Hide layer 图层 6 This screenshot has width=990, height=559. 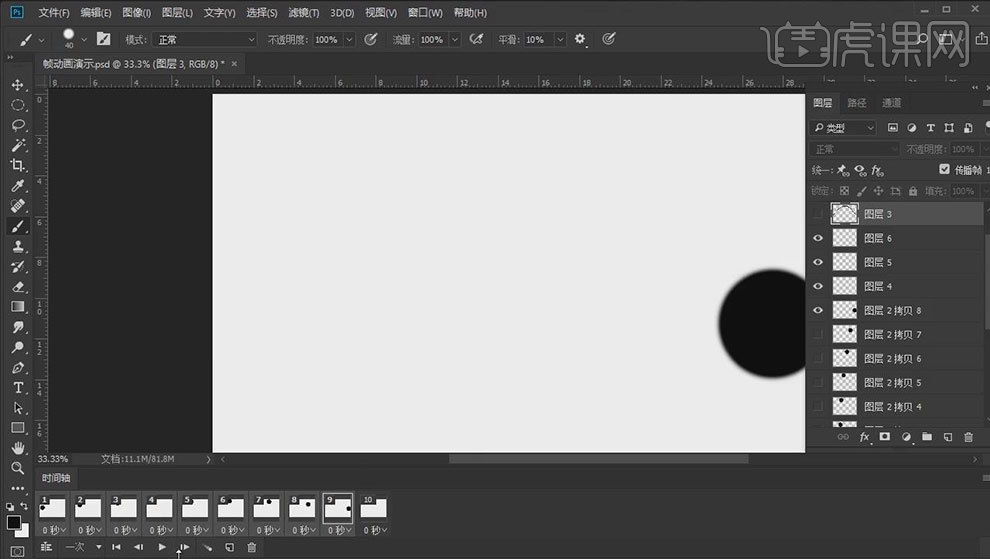coord(818,238)
